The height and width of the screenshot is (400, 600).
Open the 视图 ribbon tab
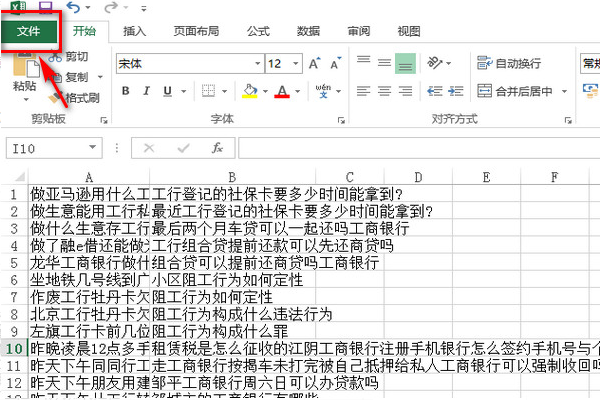tap(409, 31)
